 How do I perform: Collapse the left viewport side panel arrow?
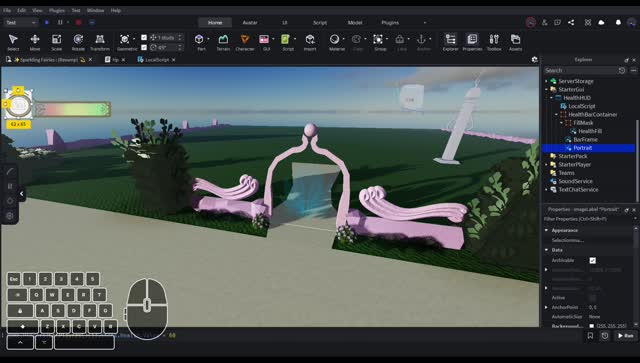pyautogui.click(x=22, y=194)
